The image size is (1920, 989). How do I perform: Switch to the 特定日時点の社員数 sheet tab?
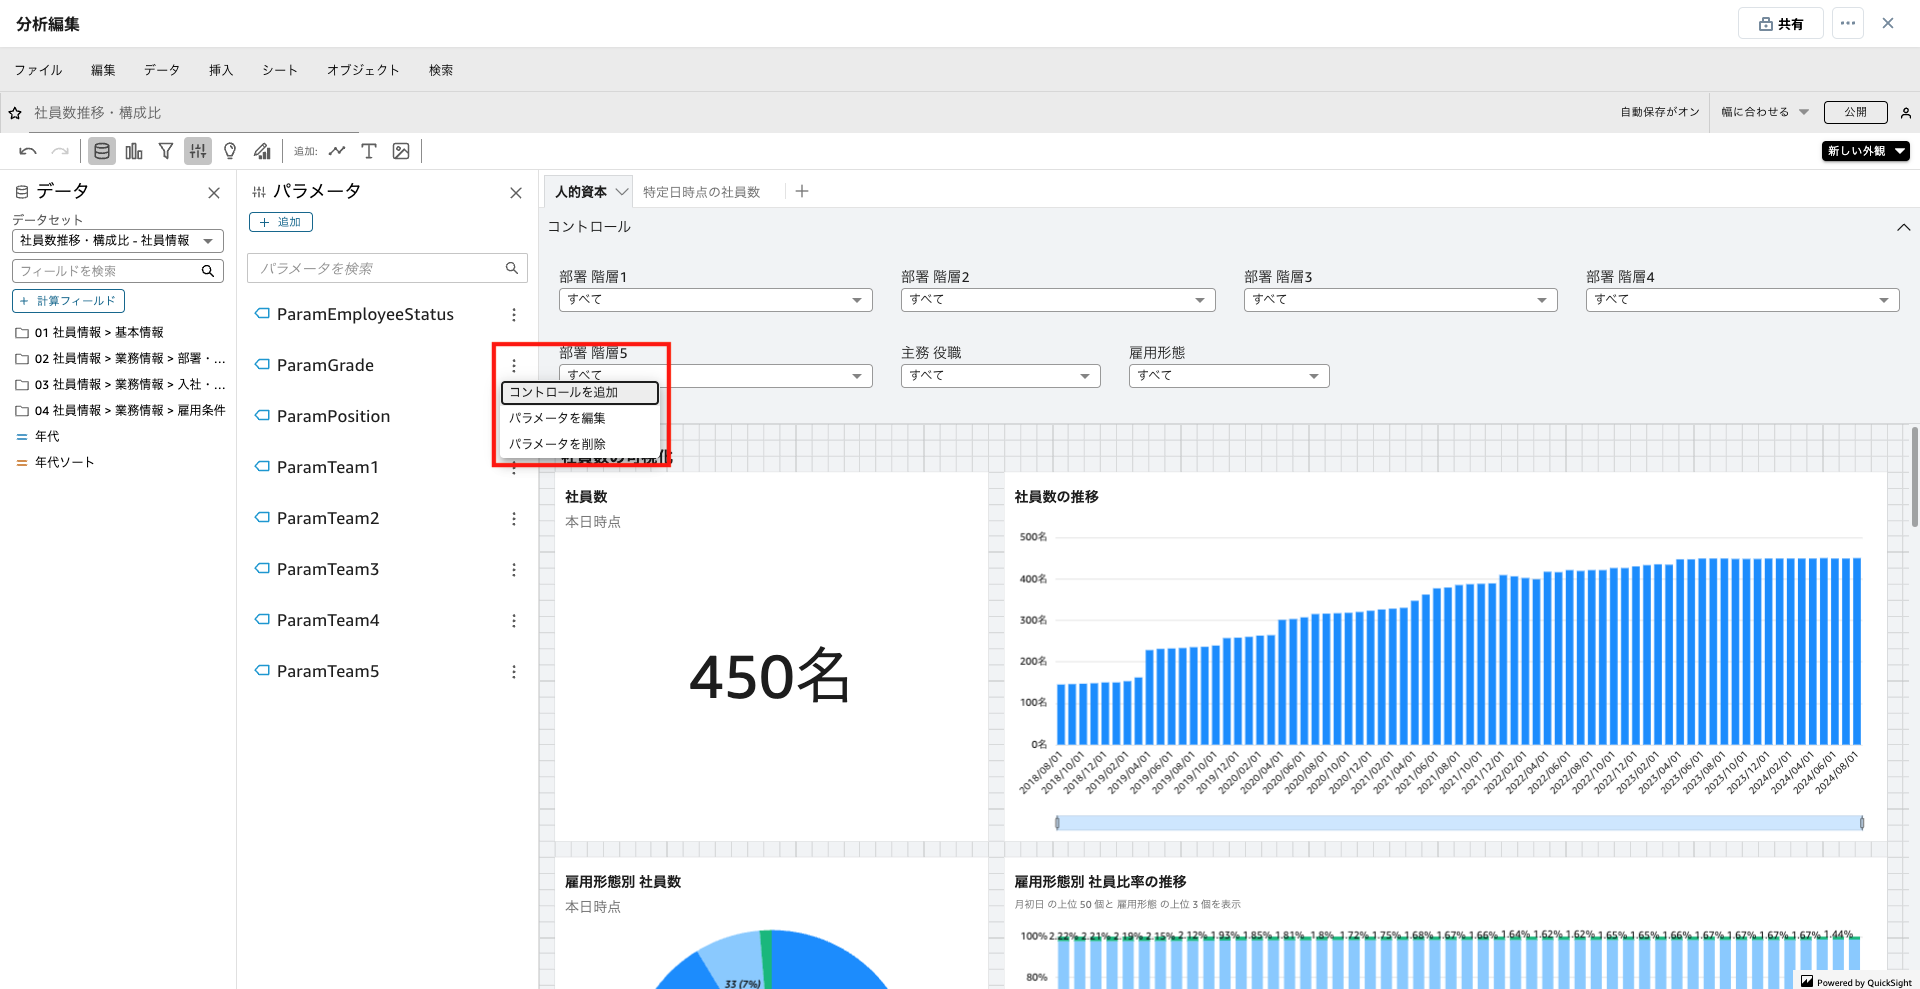point(701,192)
